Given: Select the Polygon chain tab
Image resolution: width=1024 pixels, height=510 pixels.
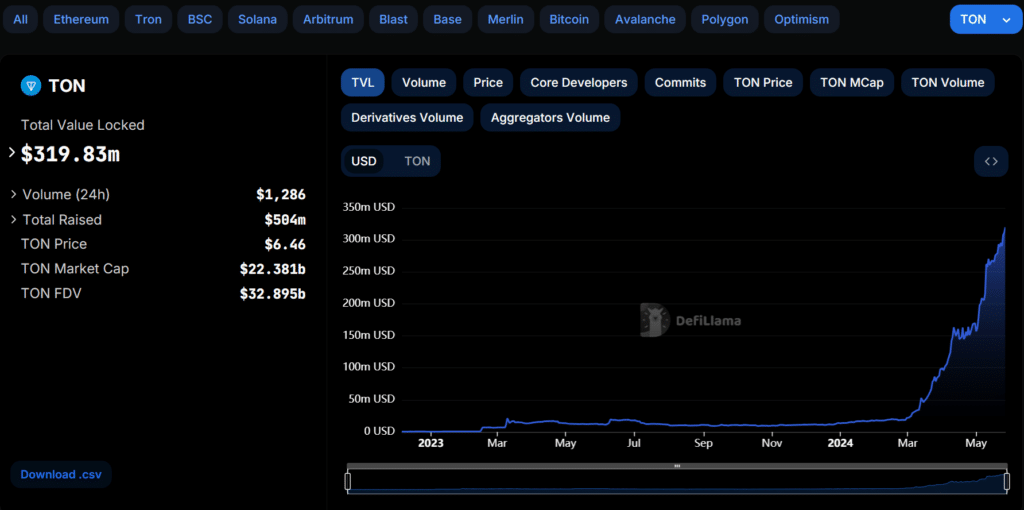Looking at the screenshot, I should coord(725,20).
